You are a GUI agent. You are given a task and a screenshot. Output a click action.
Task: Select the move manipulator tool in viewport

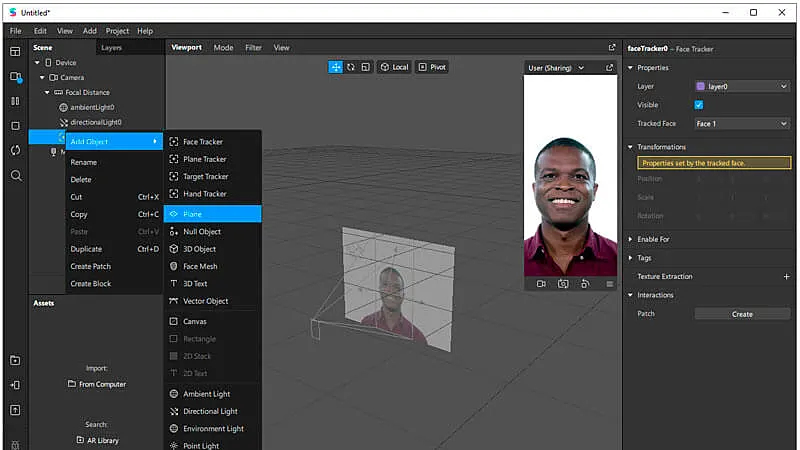(336, 67)
